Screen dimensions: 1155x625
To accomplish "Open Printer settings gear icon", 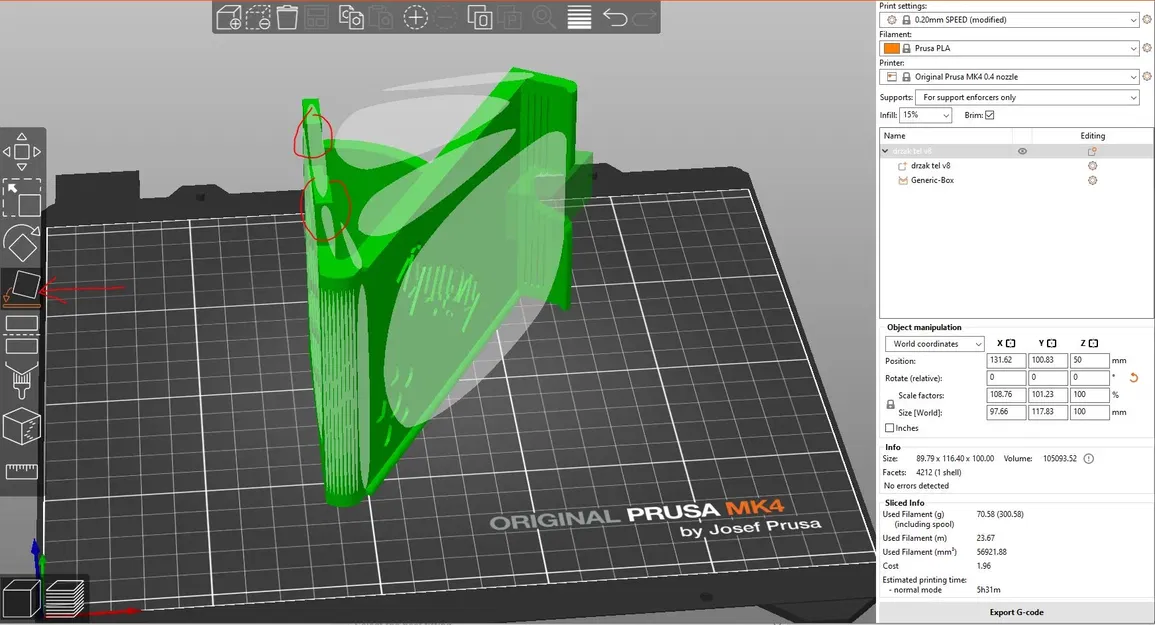I will click(1146, 76).
